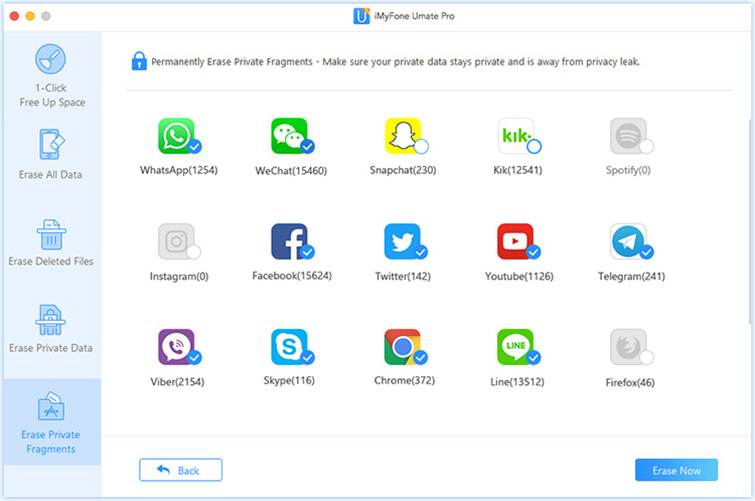
Task: Click the Line app icon
Action: (x=516, y=347)
